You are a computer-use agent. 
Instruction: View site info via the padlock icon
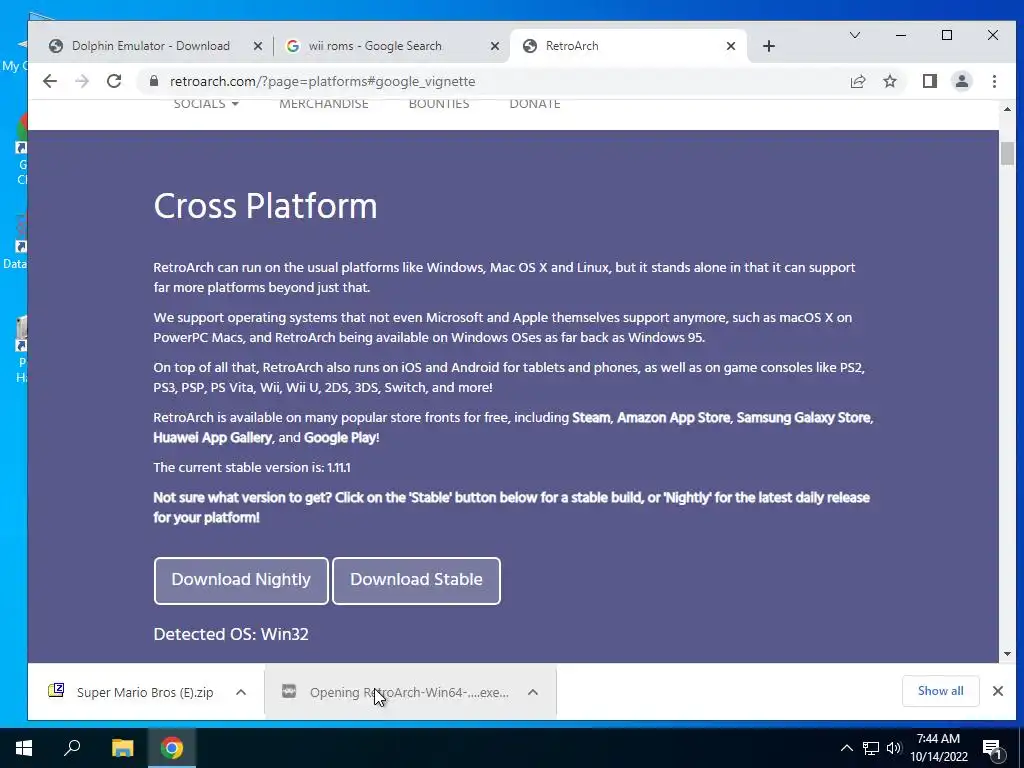(154, 81)
